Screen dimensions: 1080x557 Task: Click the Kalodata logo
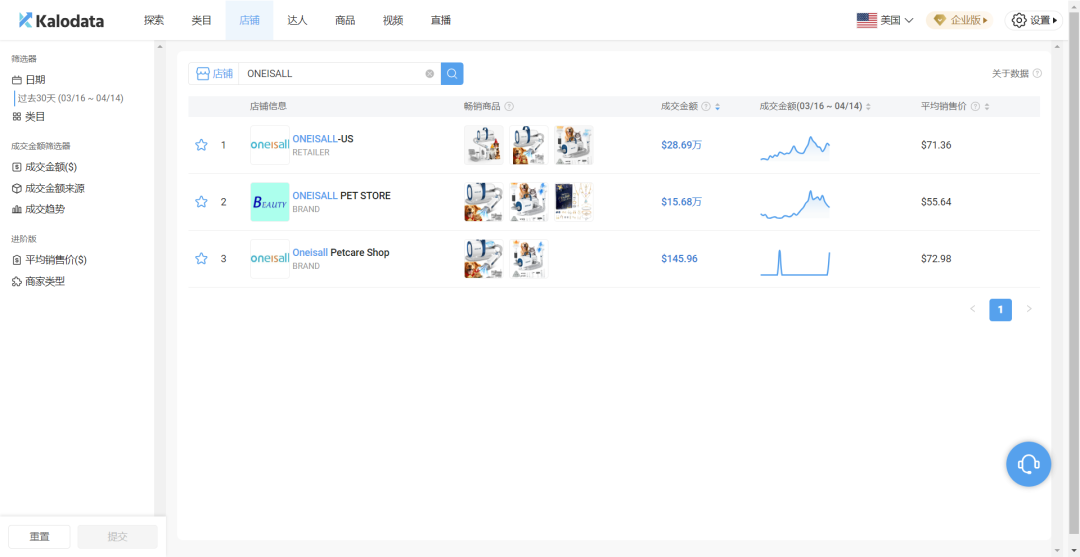pyautogui.click(x=61, y=20)
